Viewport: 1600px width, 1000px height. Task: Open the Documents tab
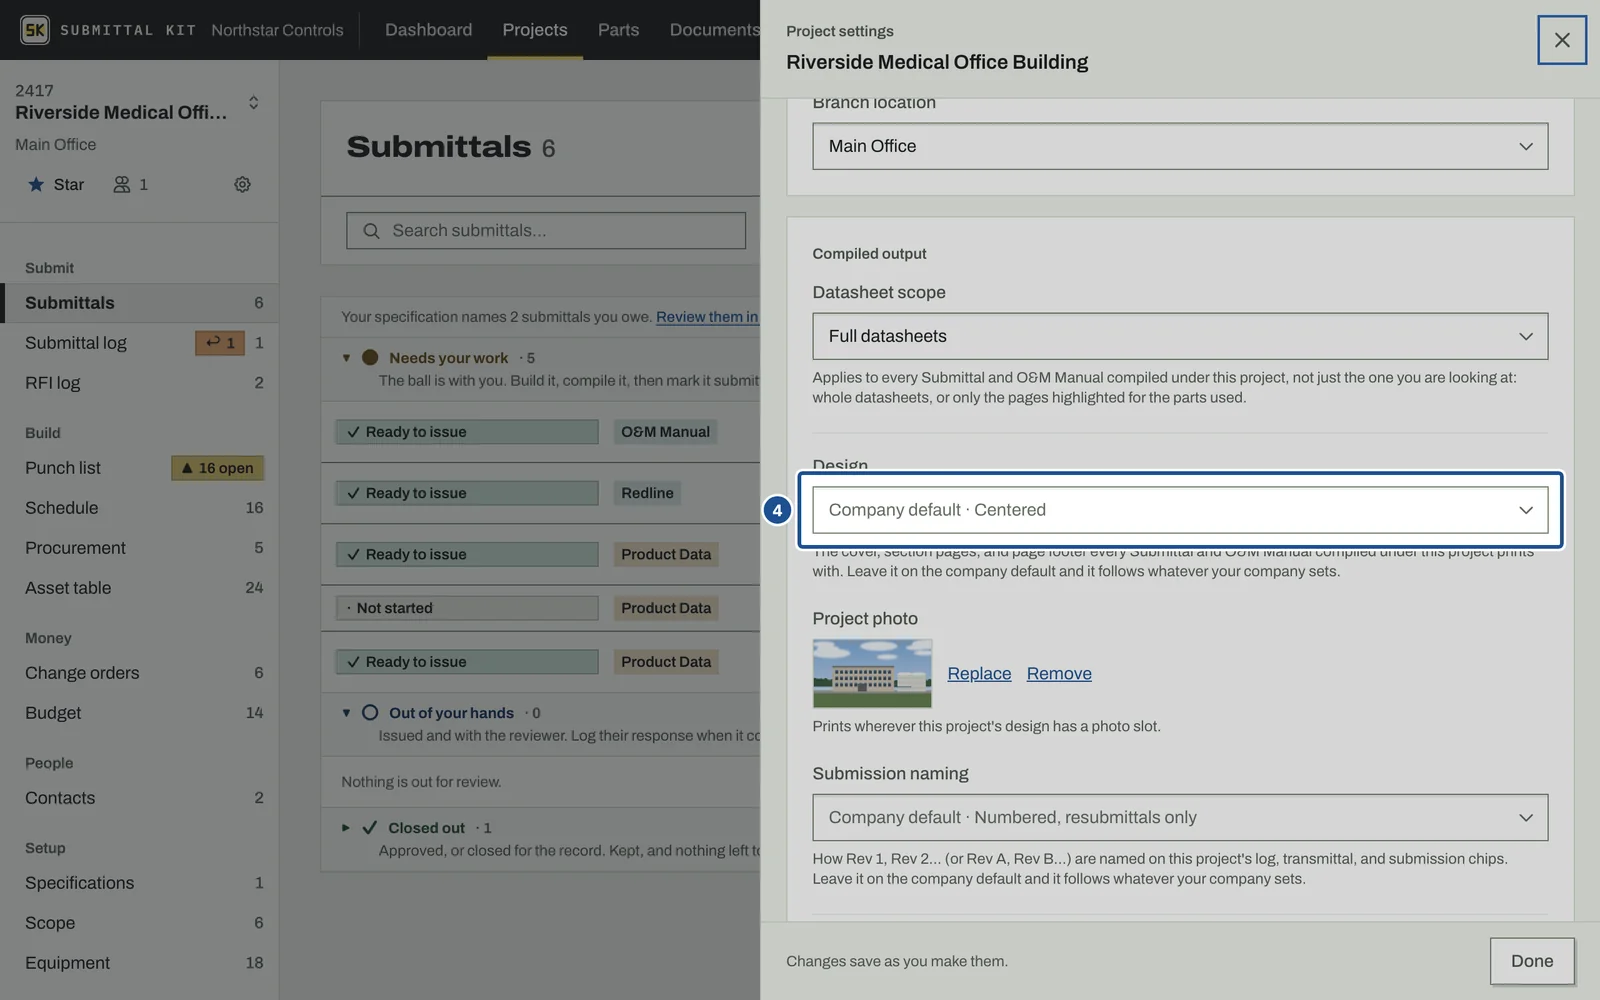pos(714,30)
